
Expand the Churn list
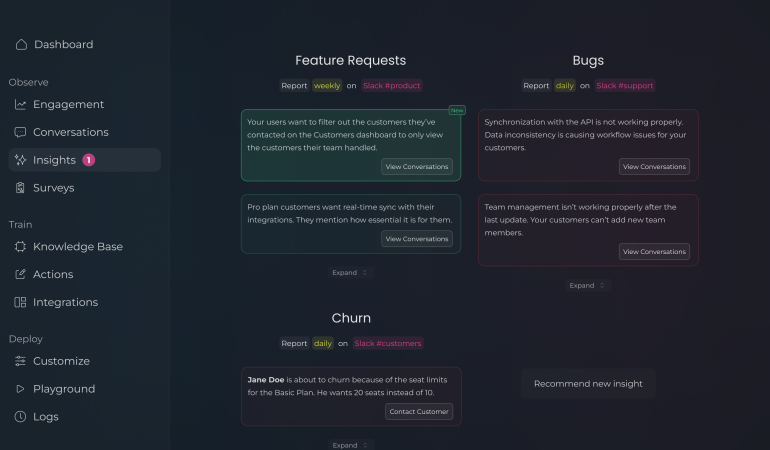pyautogui.click(x=350, y=445)
